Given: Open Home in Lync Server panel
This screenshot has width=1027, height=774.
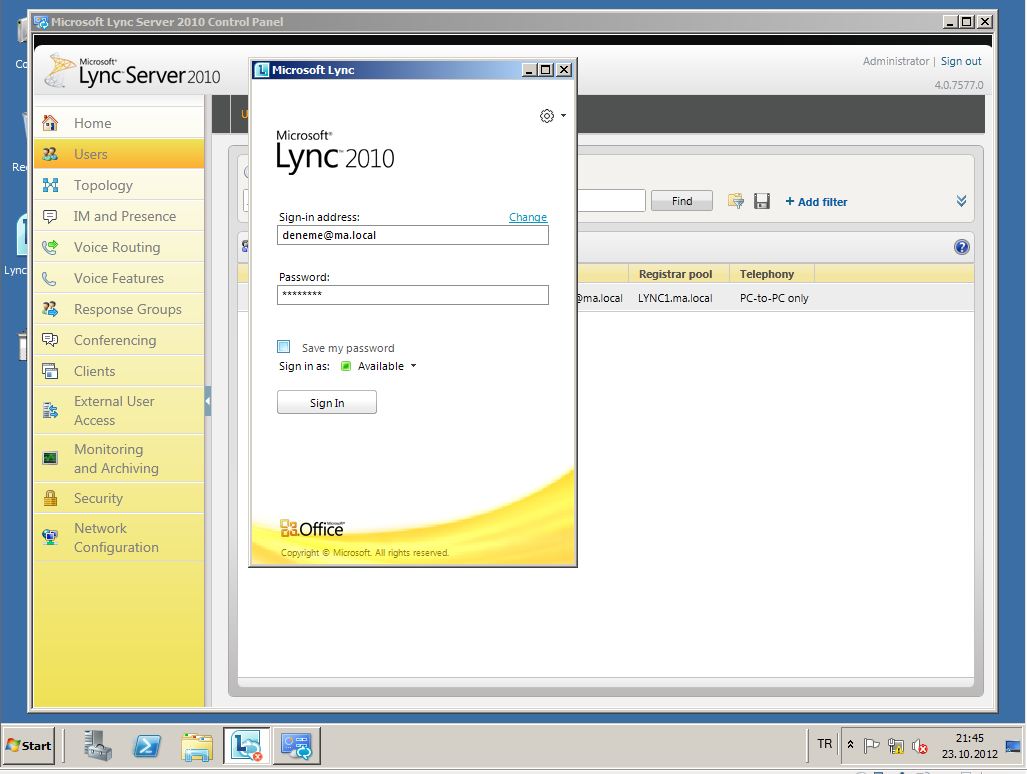Looking at the screenshot, I should coord(119,123).
